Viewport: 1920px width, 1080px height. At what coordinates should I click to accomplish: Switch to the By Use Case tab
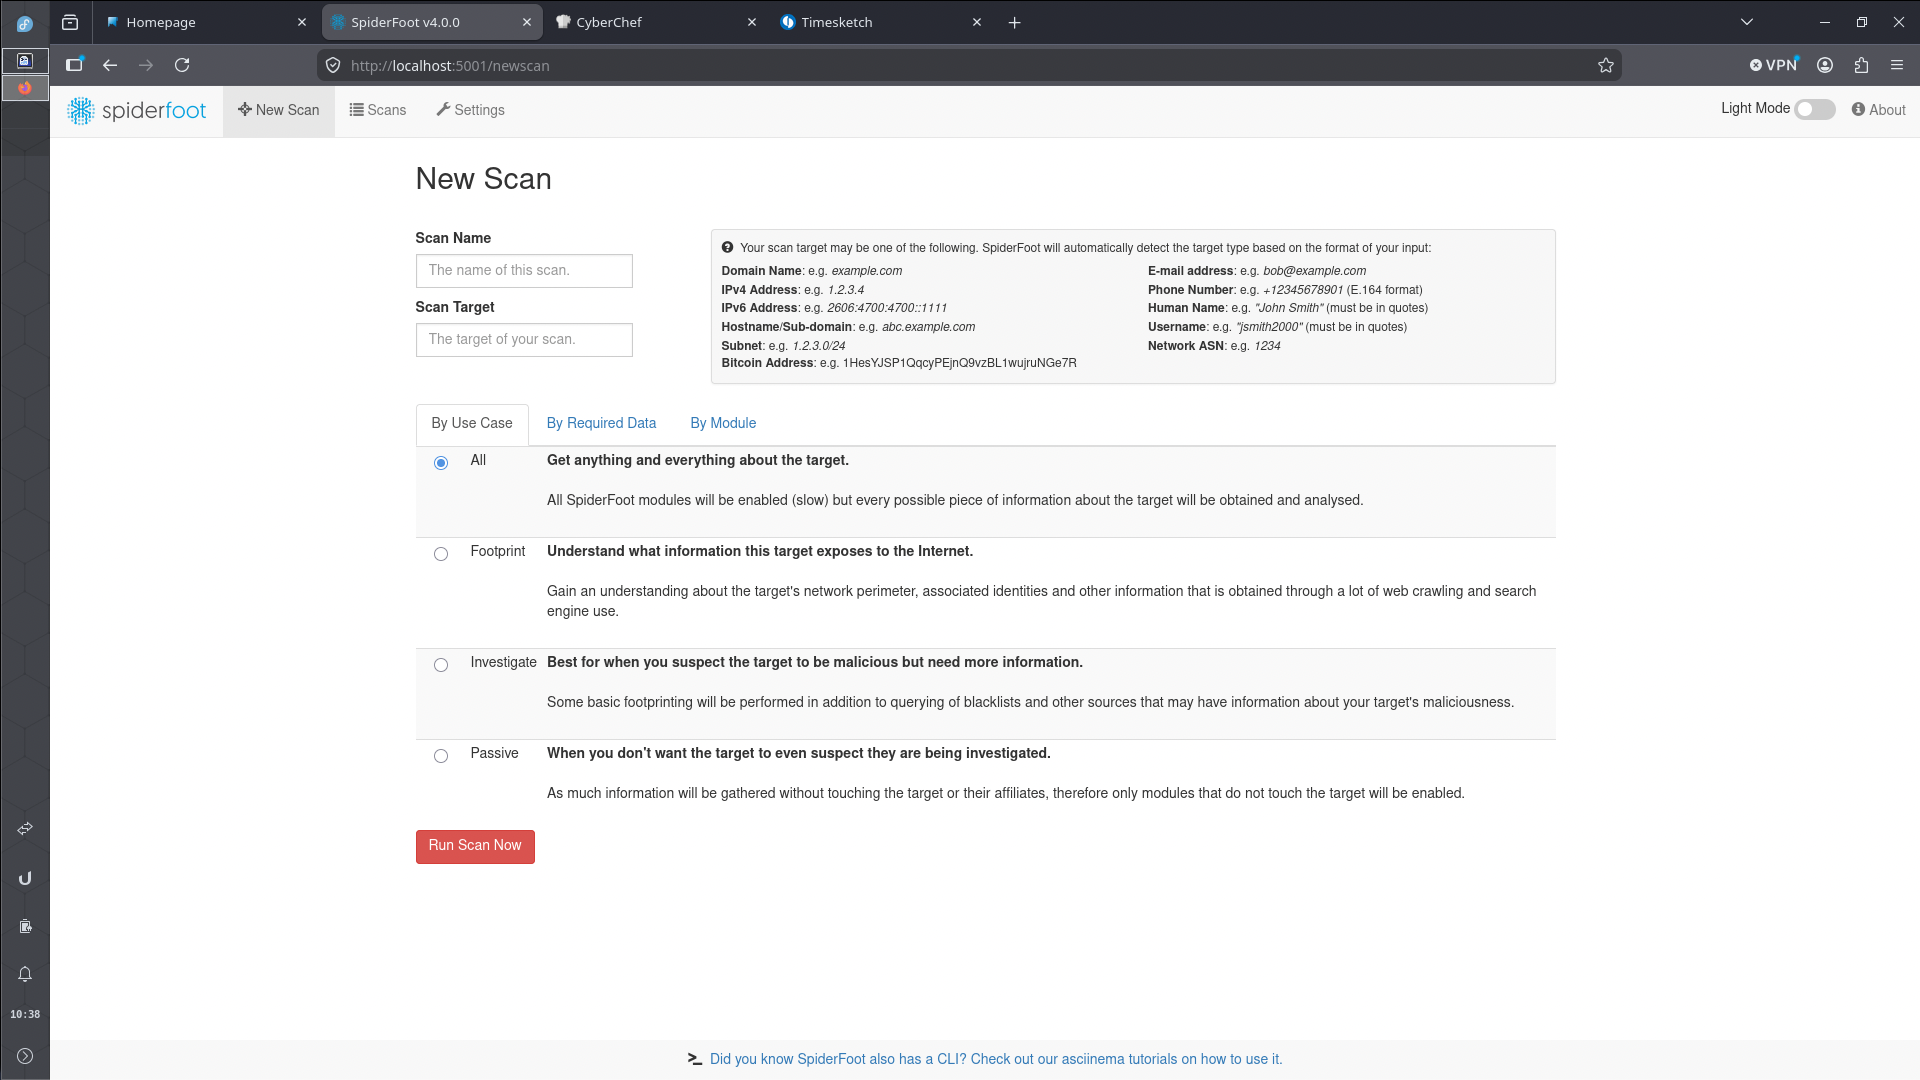[472, 424]
